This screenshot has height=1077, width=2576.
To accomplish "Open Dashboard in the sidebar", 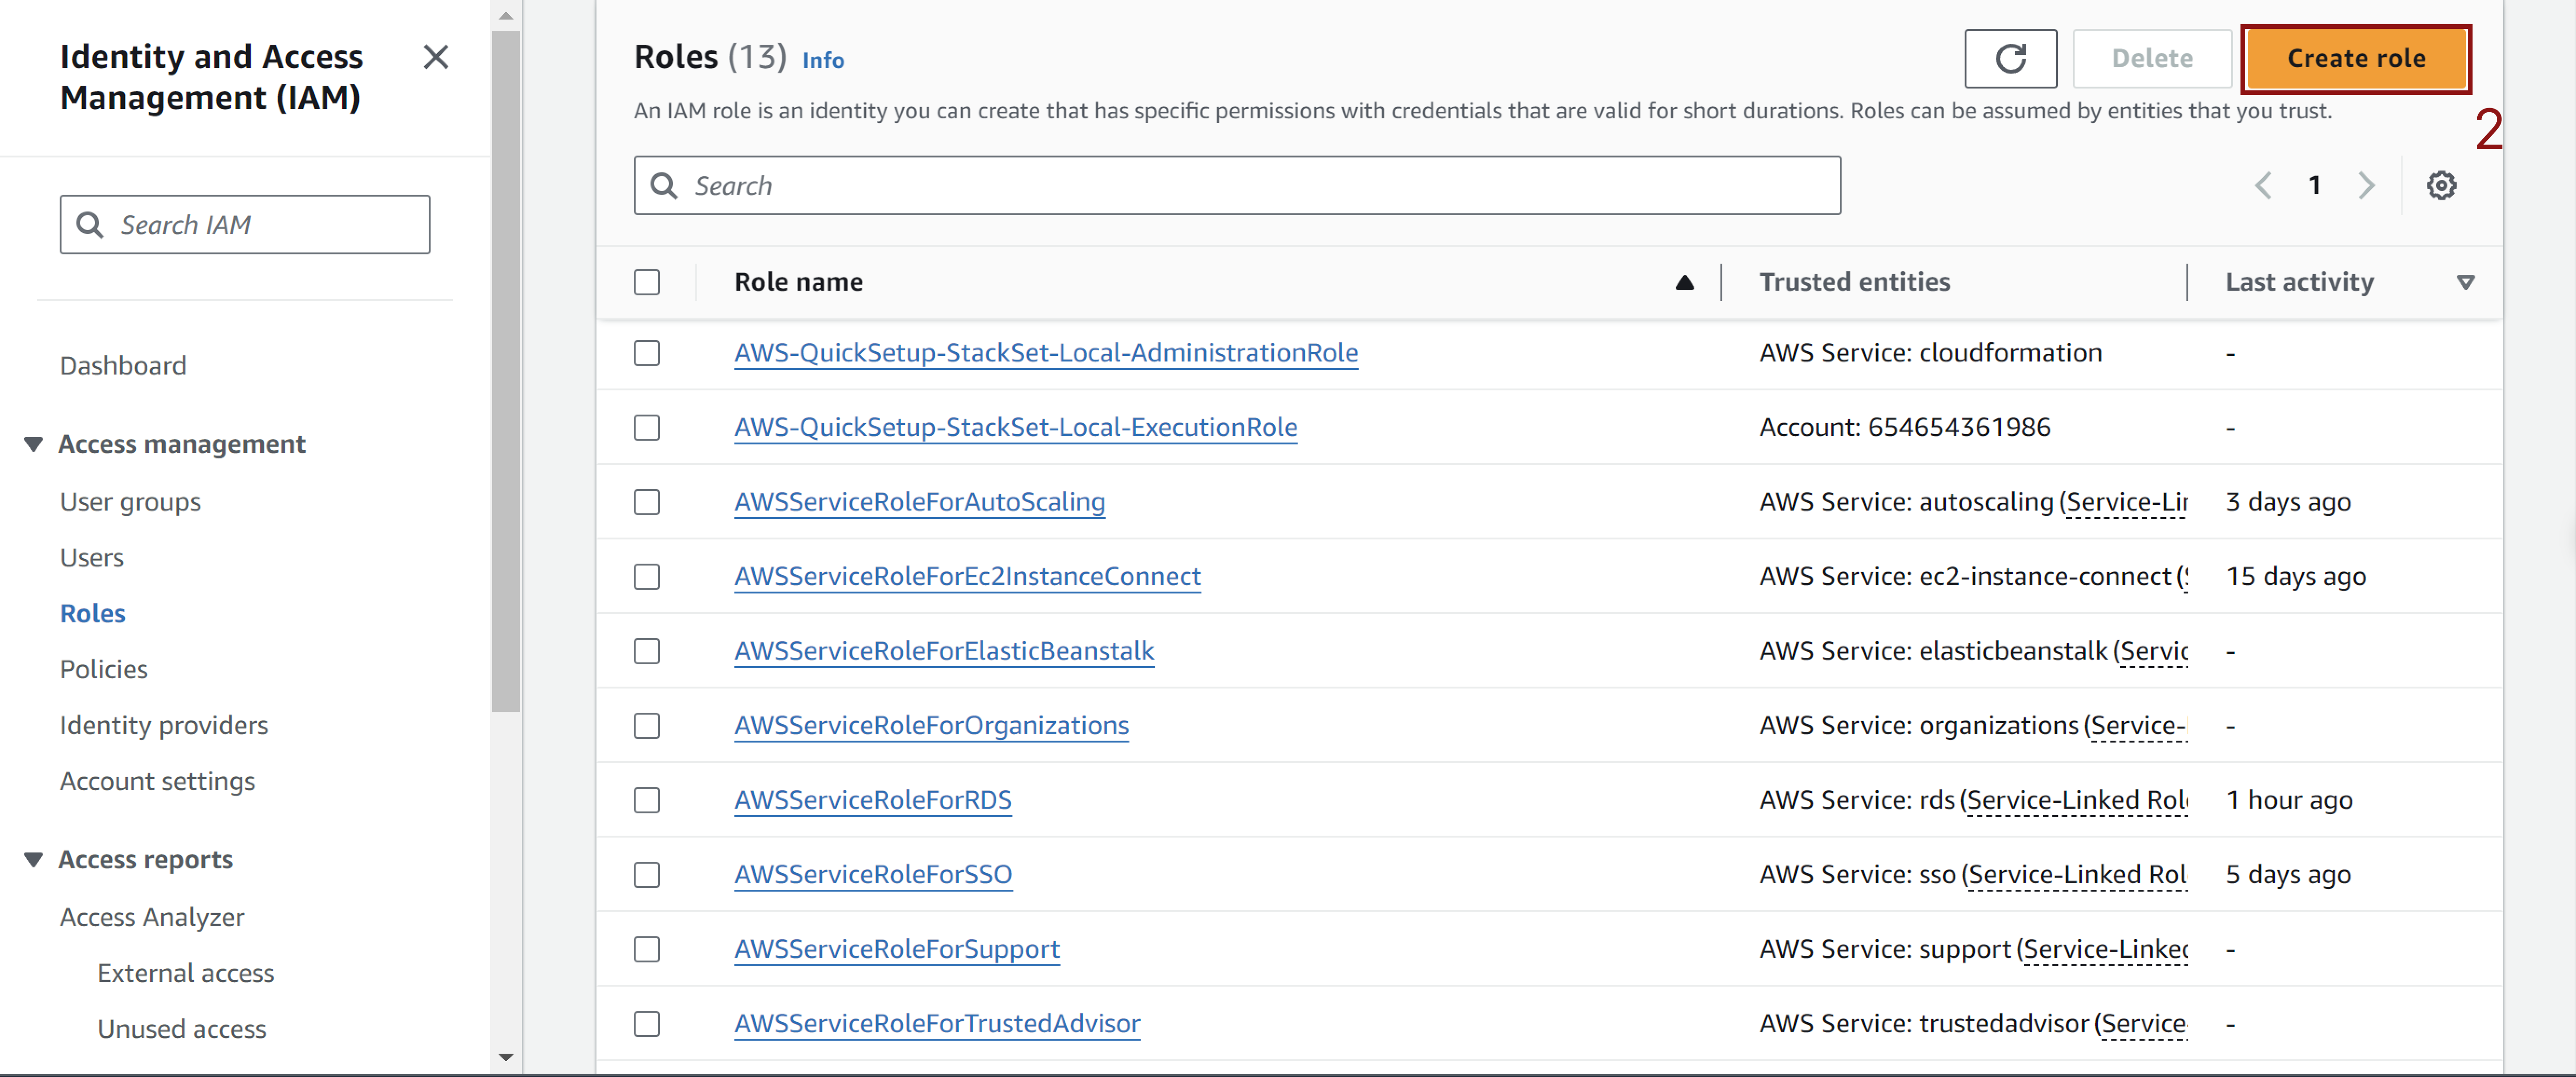I will (123, 366).
